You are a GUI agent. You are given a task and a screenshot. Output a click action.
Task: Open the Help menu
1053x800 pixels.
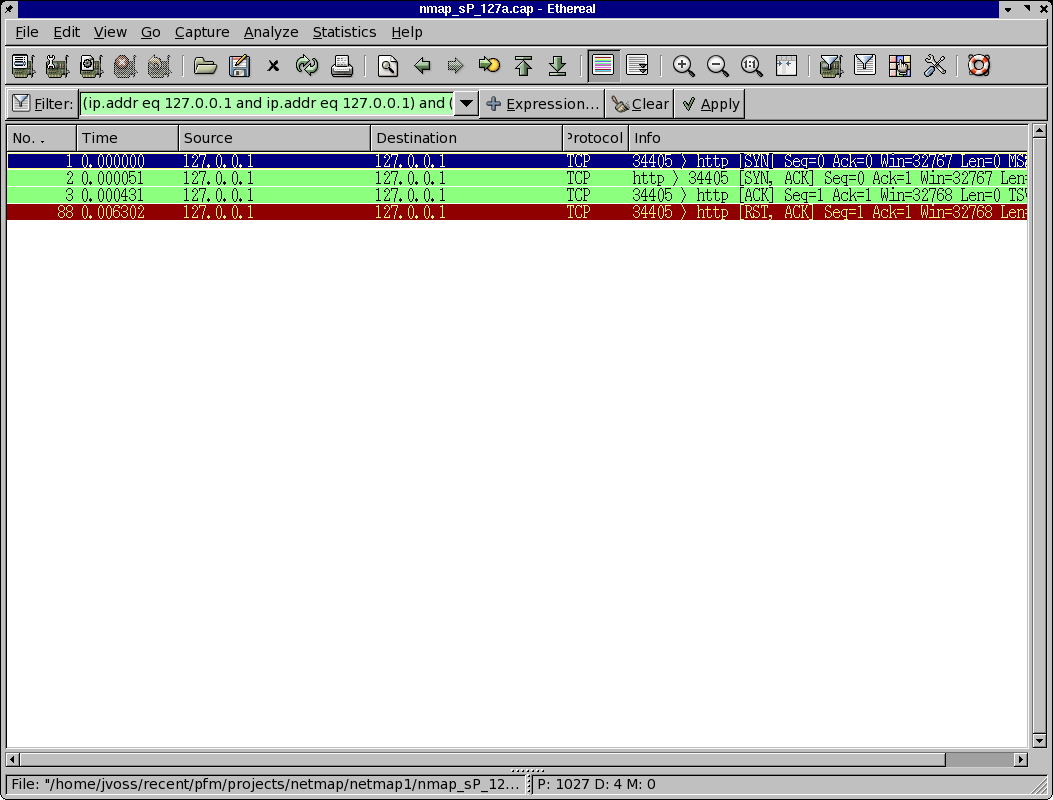(407, 32)
